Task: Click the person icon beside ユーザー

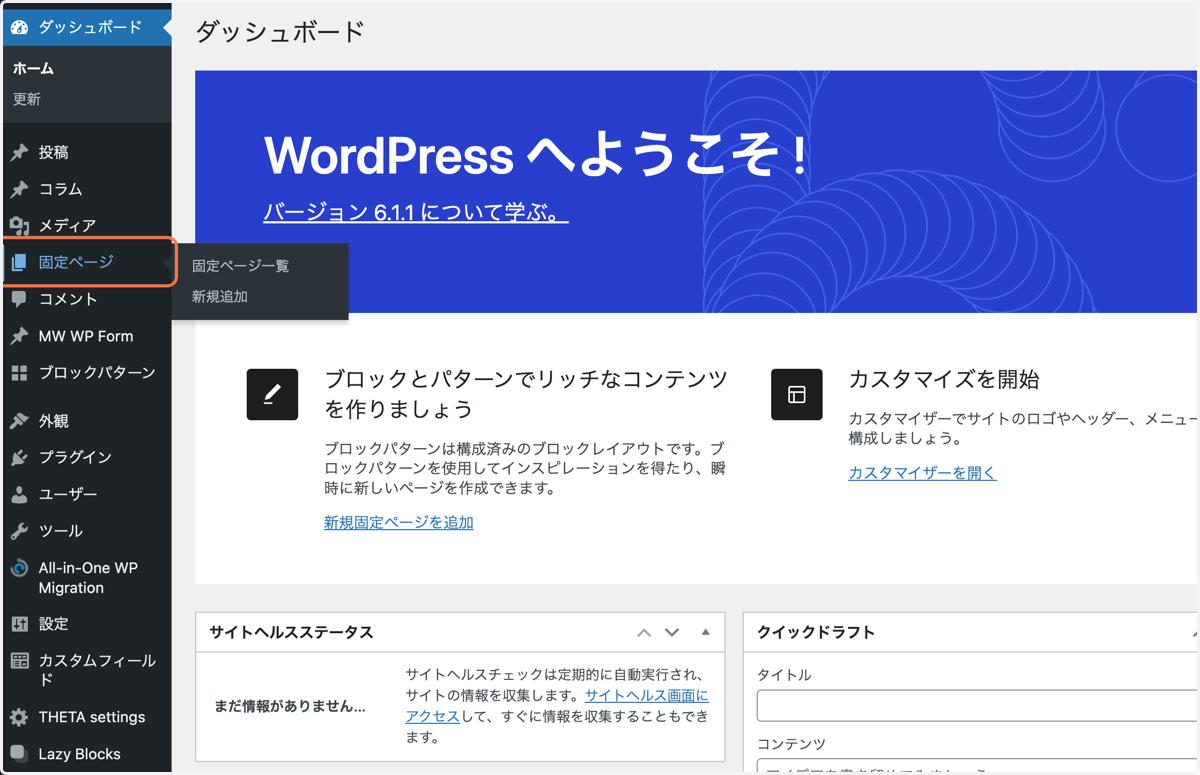Action: coord(19,494)
